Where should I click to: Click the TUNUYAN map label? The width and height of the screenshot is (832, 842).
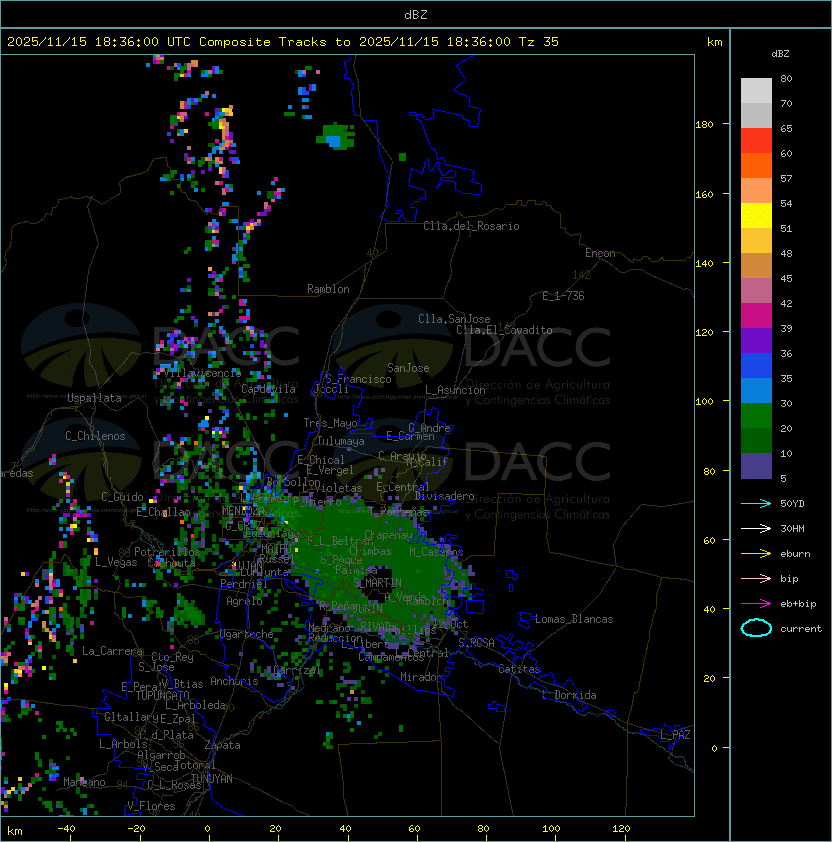tap(212, 779)
